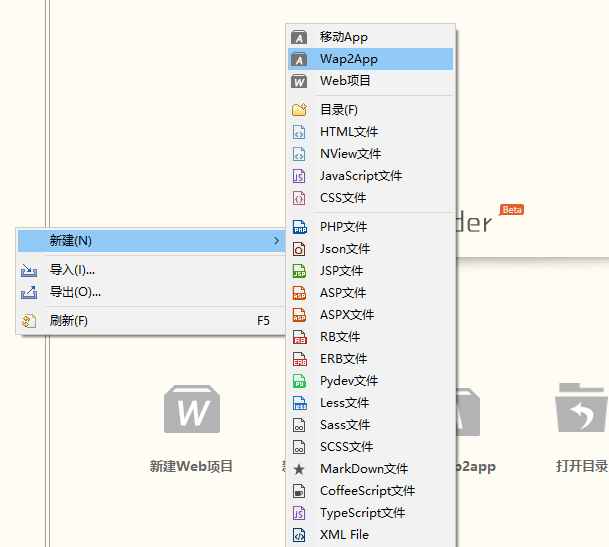The height and width of the screenshot is (547, 609).
Task: Click the TypeScript文件 icon
Action: coord(299,513)
